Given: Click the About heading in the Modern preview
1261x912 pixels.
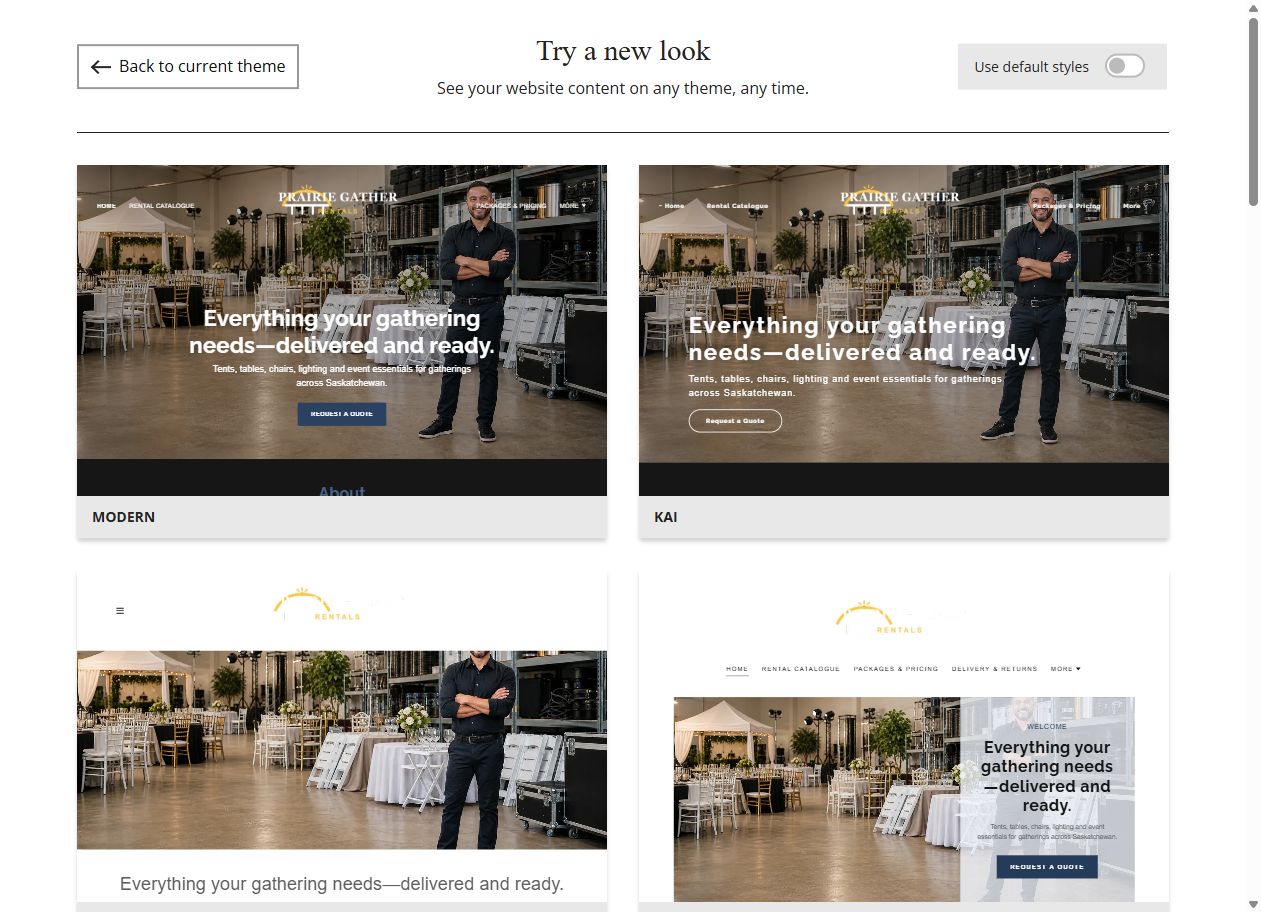Looking at the screenshot, I should pyautogui.click(x=342, y=491).
